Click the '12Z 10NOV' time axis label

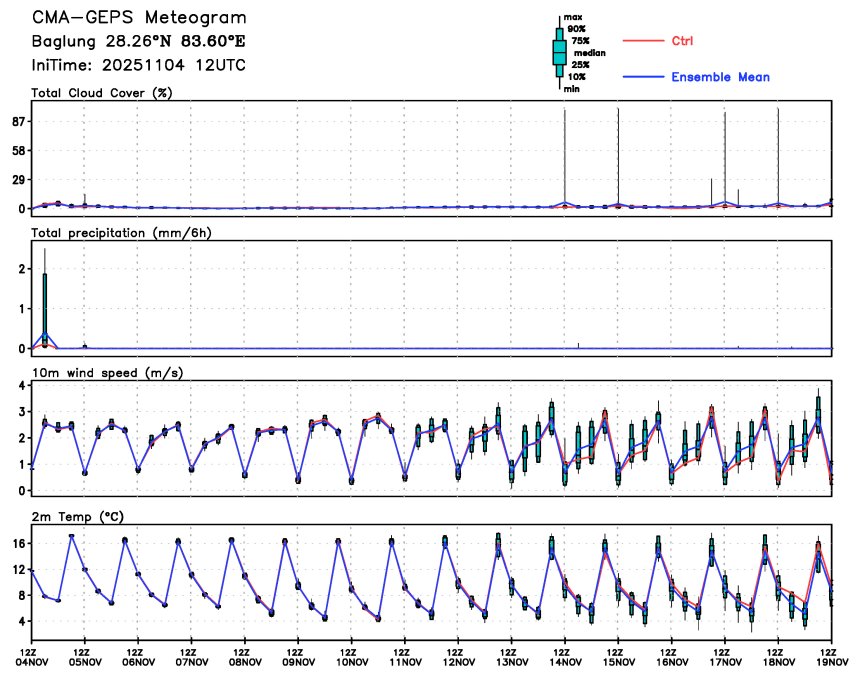(x=352, y=657)
